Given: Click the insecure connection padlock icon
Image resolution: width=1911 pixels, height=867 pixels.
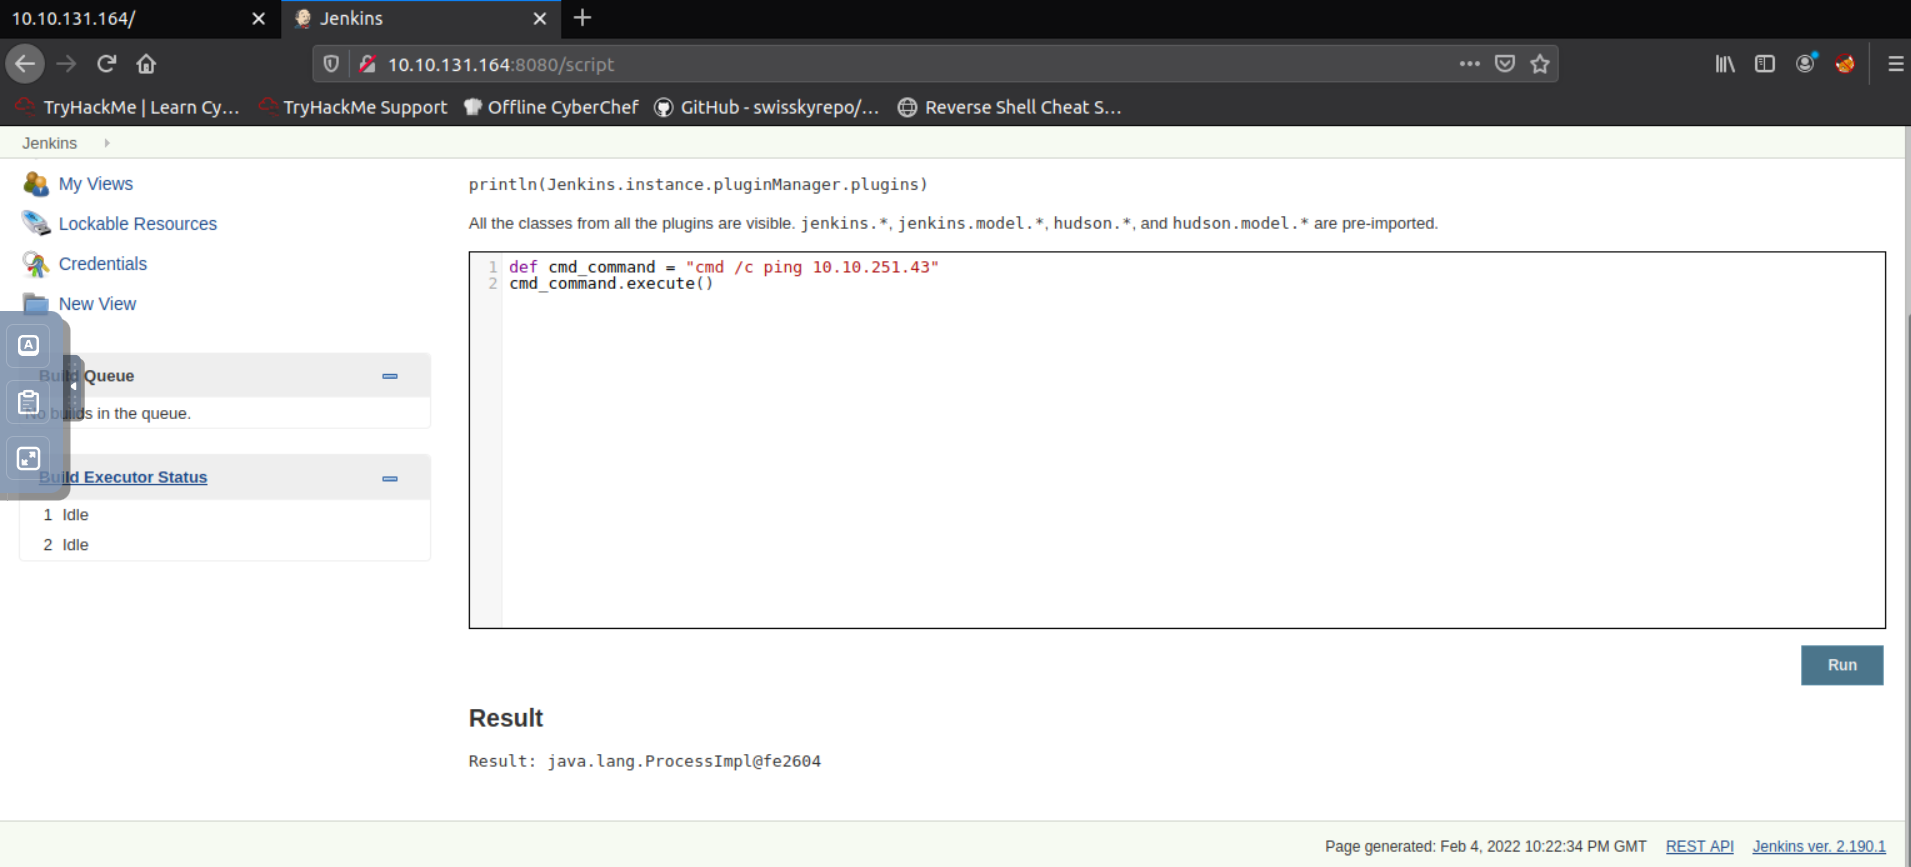Looking at the screenshot, I should tap(367, 64).
